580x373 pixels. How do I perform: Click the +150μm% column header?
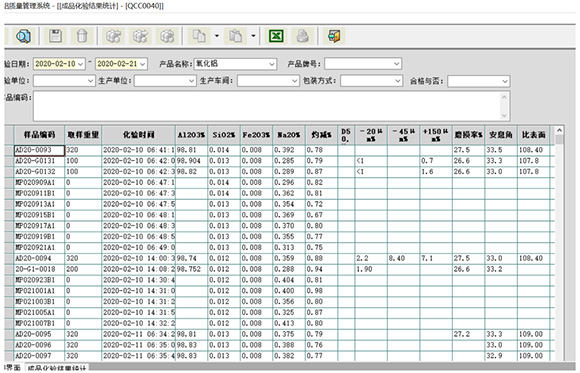[436, 135]
